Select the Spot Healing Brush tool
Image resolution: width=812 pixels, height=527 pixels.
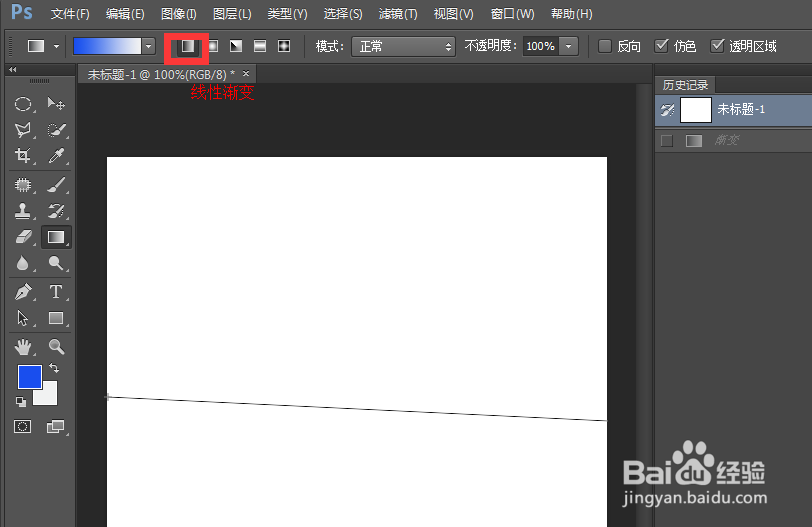tap(23, 185)
